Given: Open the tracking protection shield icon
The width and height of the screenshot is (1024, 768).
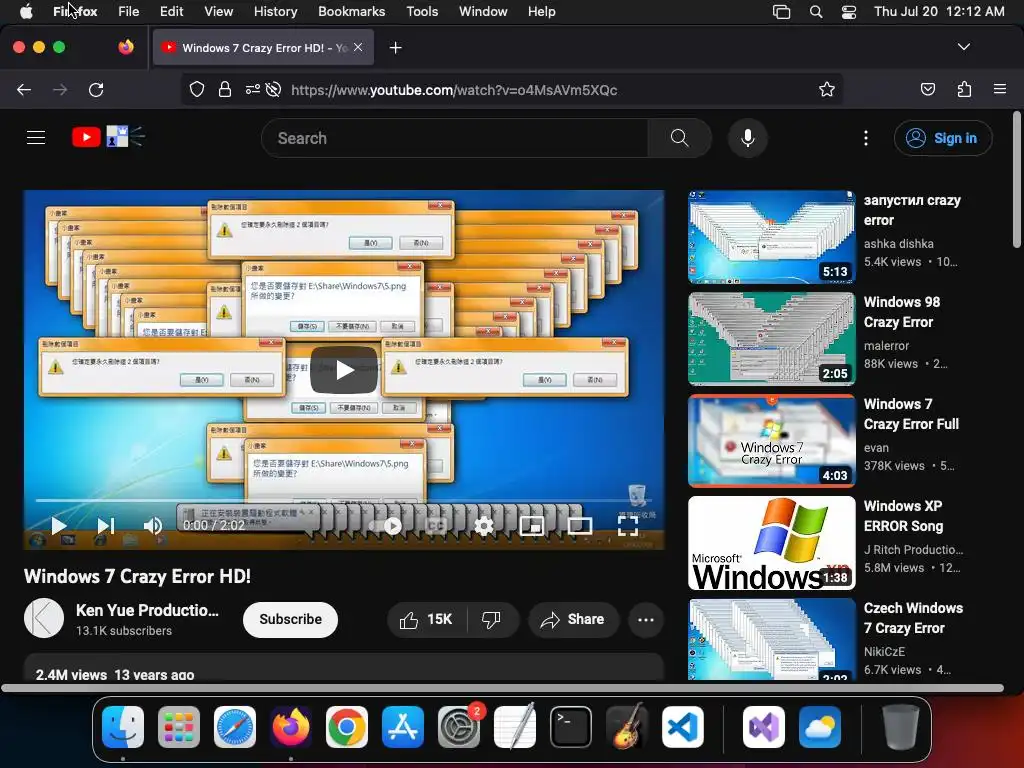Looking at the screenshot, I should (x=197, y=89).
